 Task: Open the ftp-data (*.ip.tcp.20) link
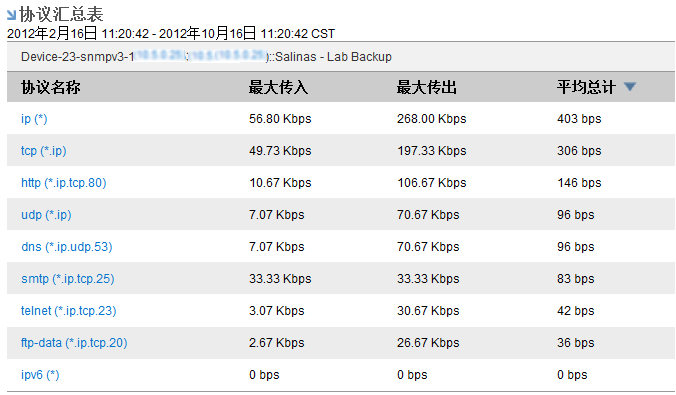click(x=74, y=343)
